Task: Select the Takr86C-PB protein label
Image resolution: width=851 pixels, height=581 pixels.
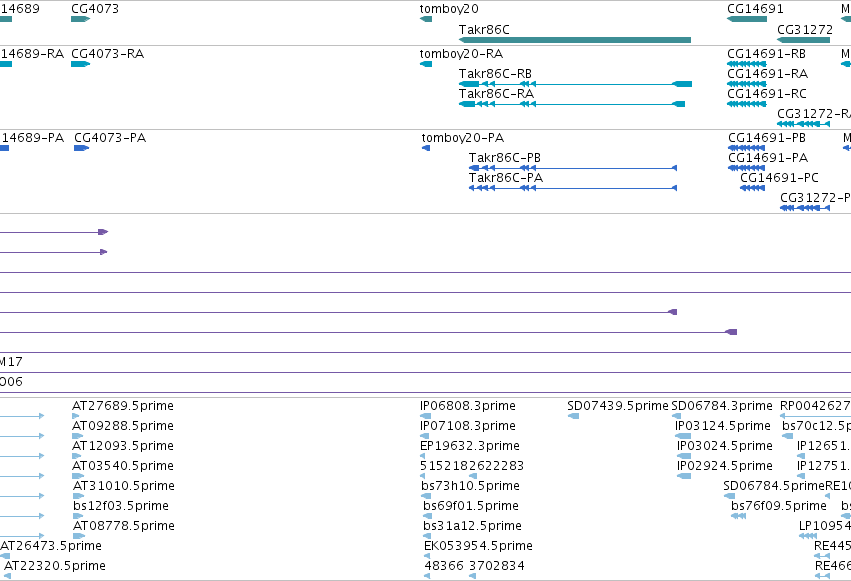Action: [505, 158]
